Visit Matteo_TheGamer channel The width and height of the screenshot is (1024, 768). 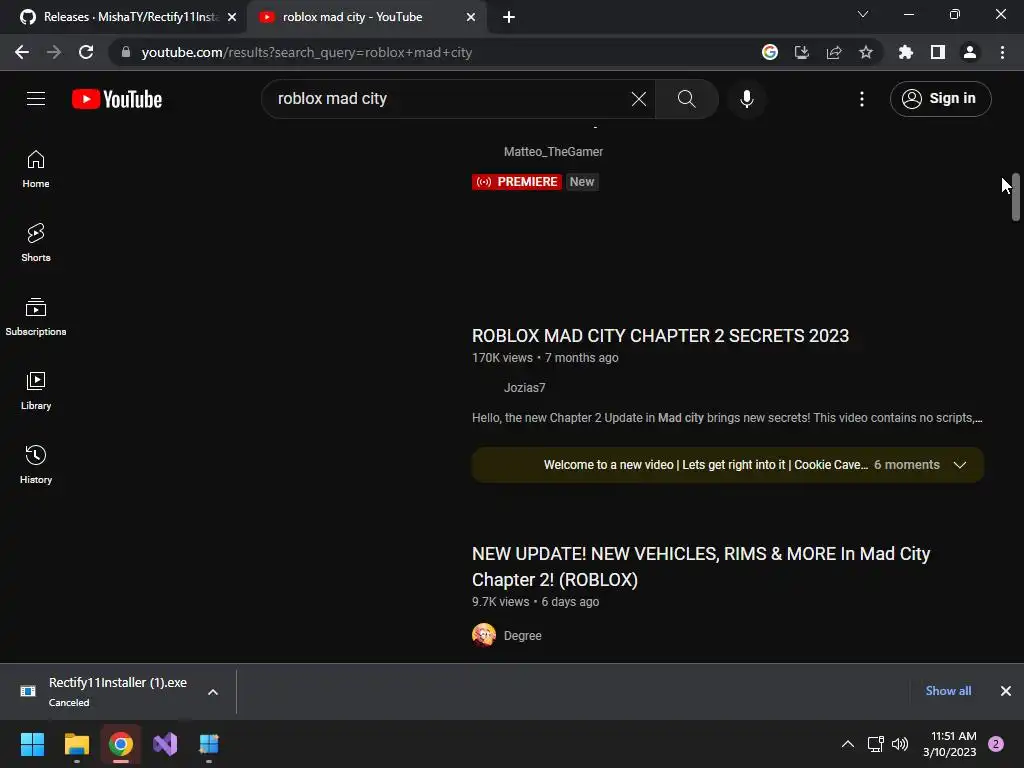(553, 152)
